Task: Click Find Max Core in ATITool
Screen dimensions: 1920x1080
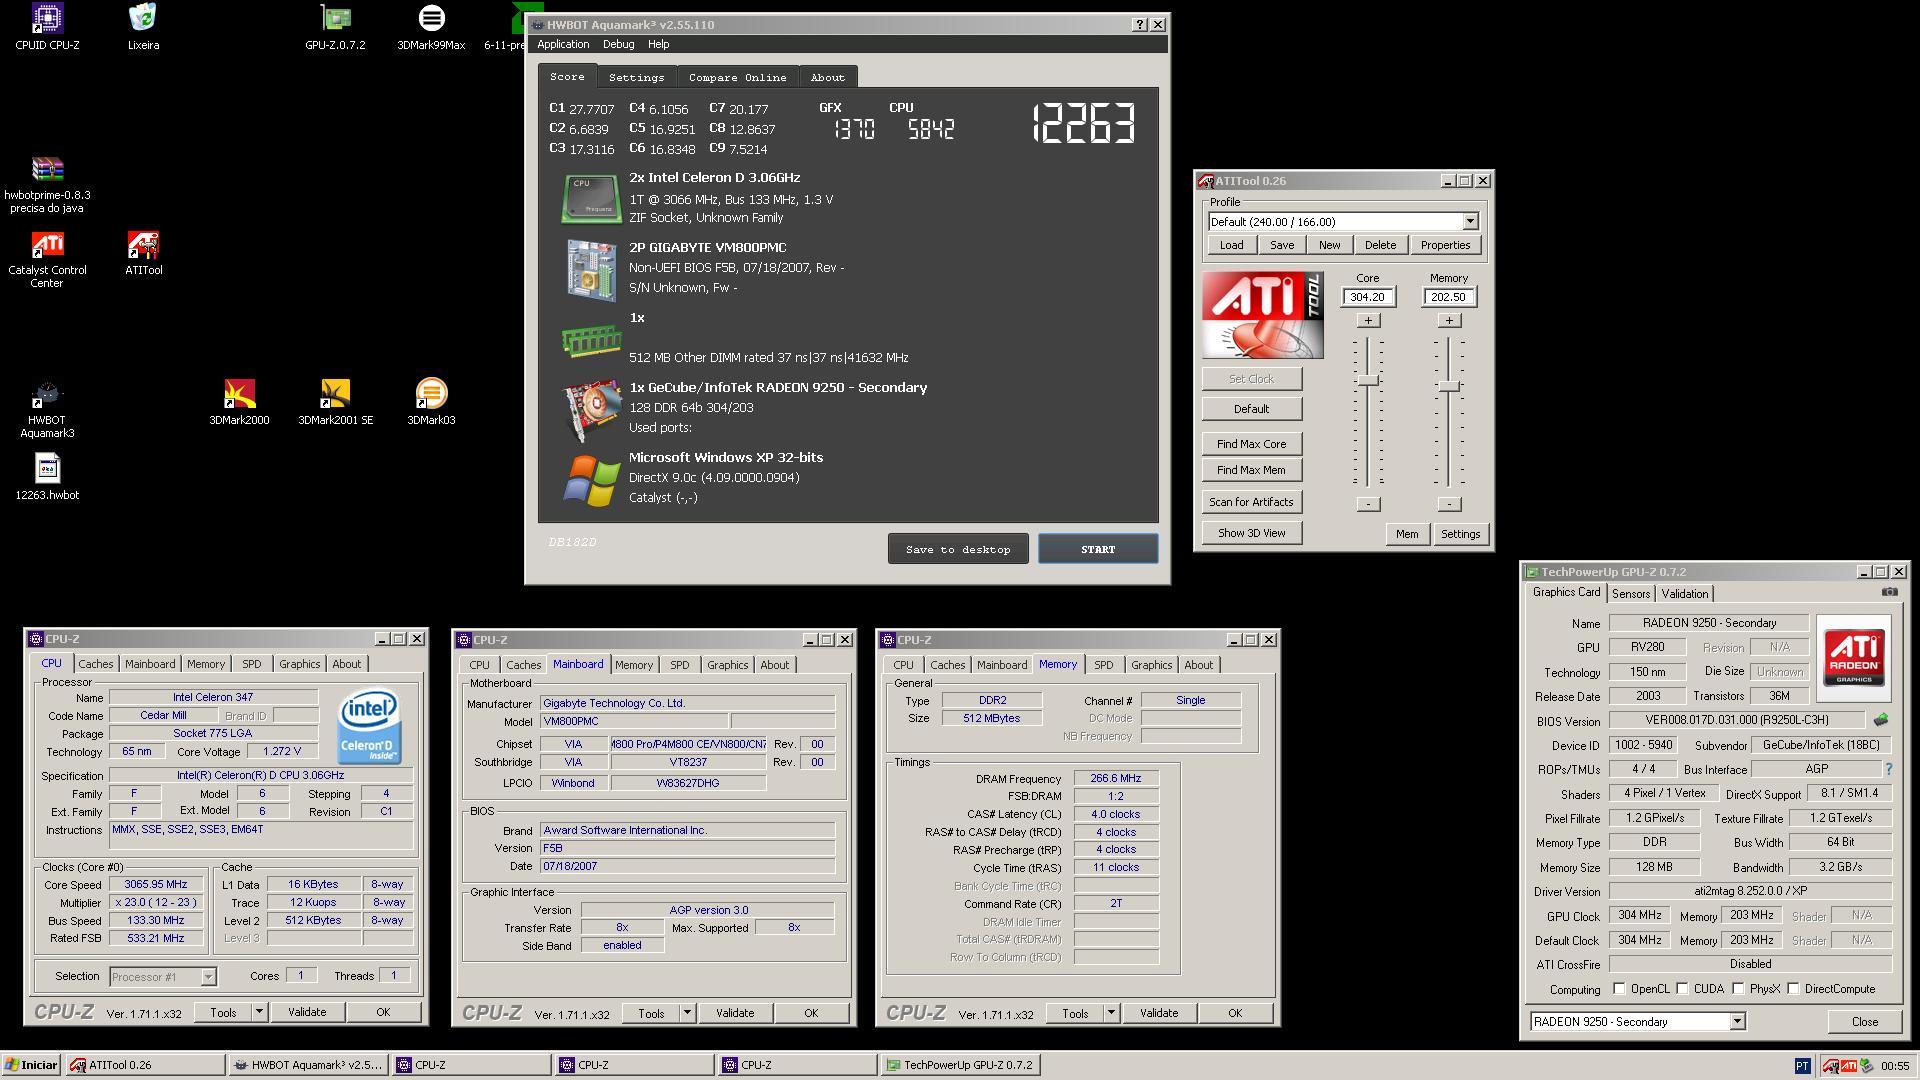Action: [1252, 444]
